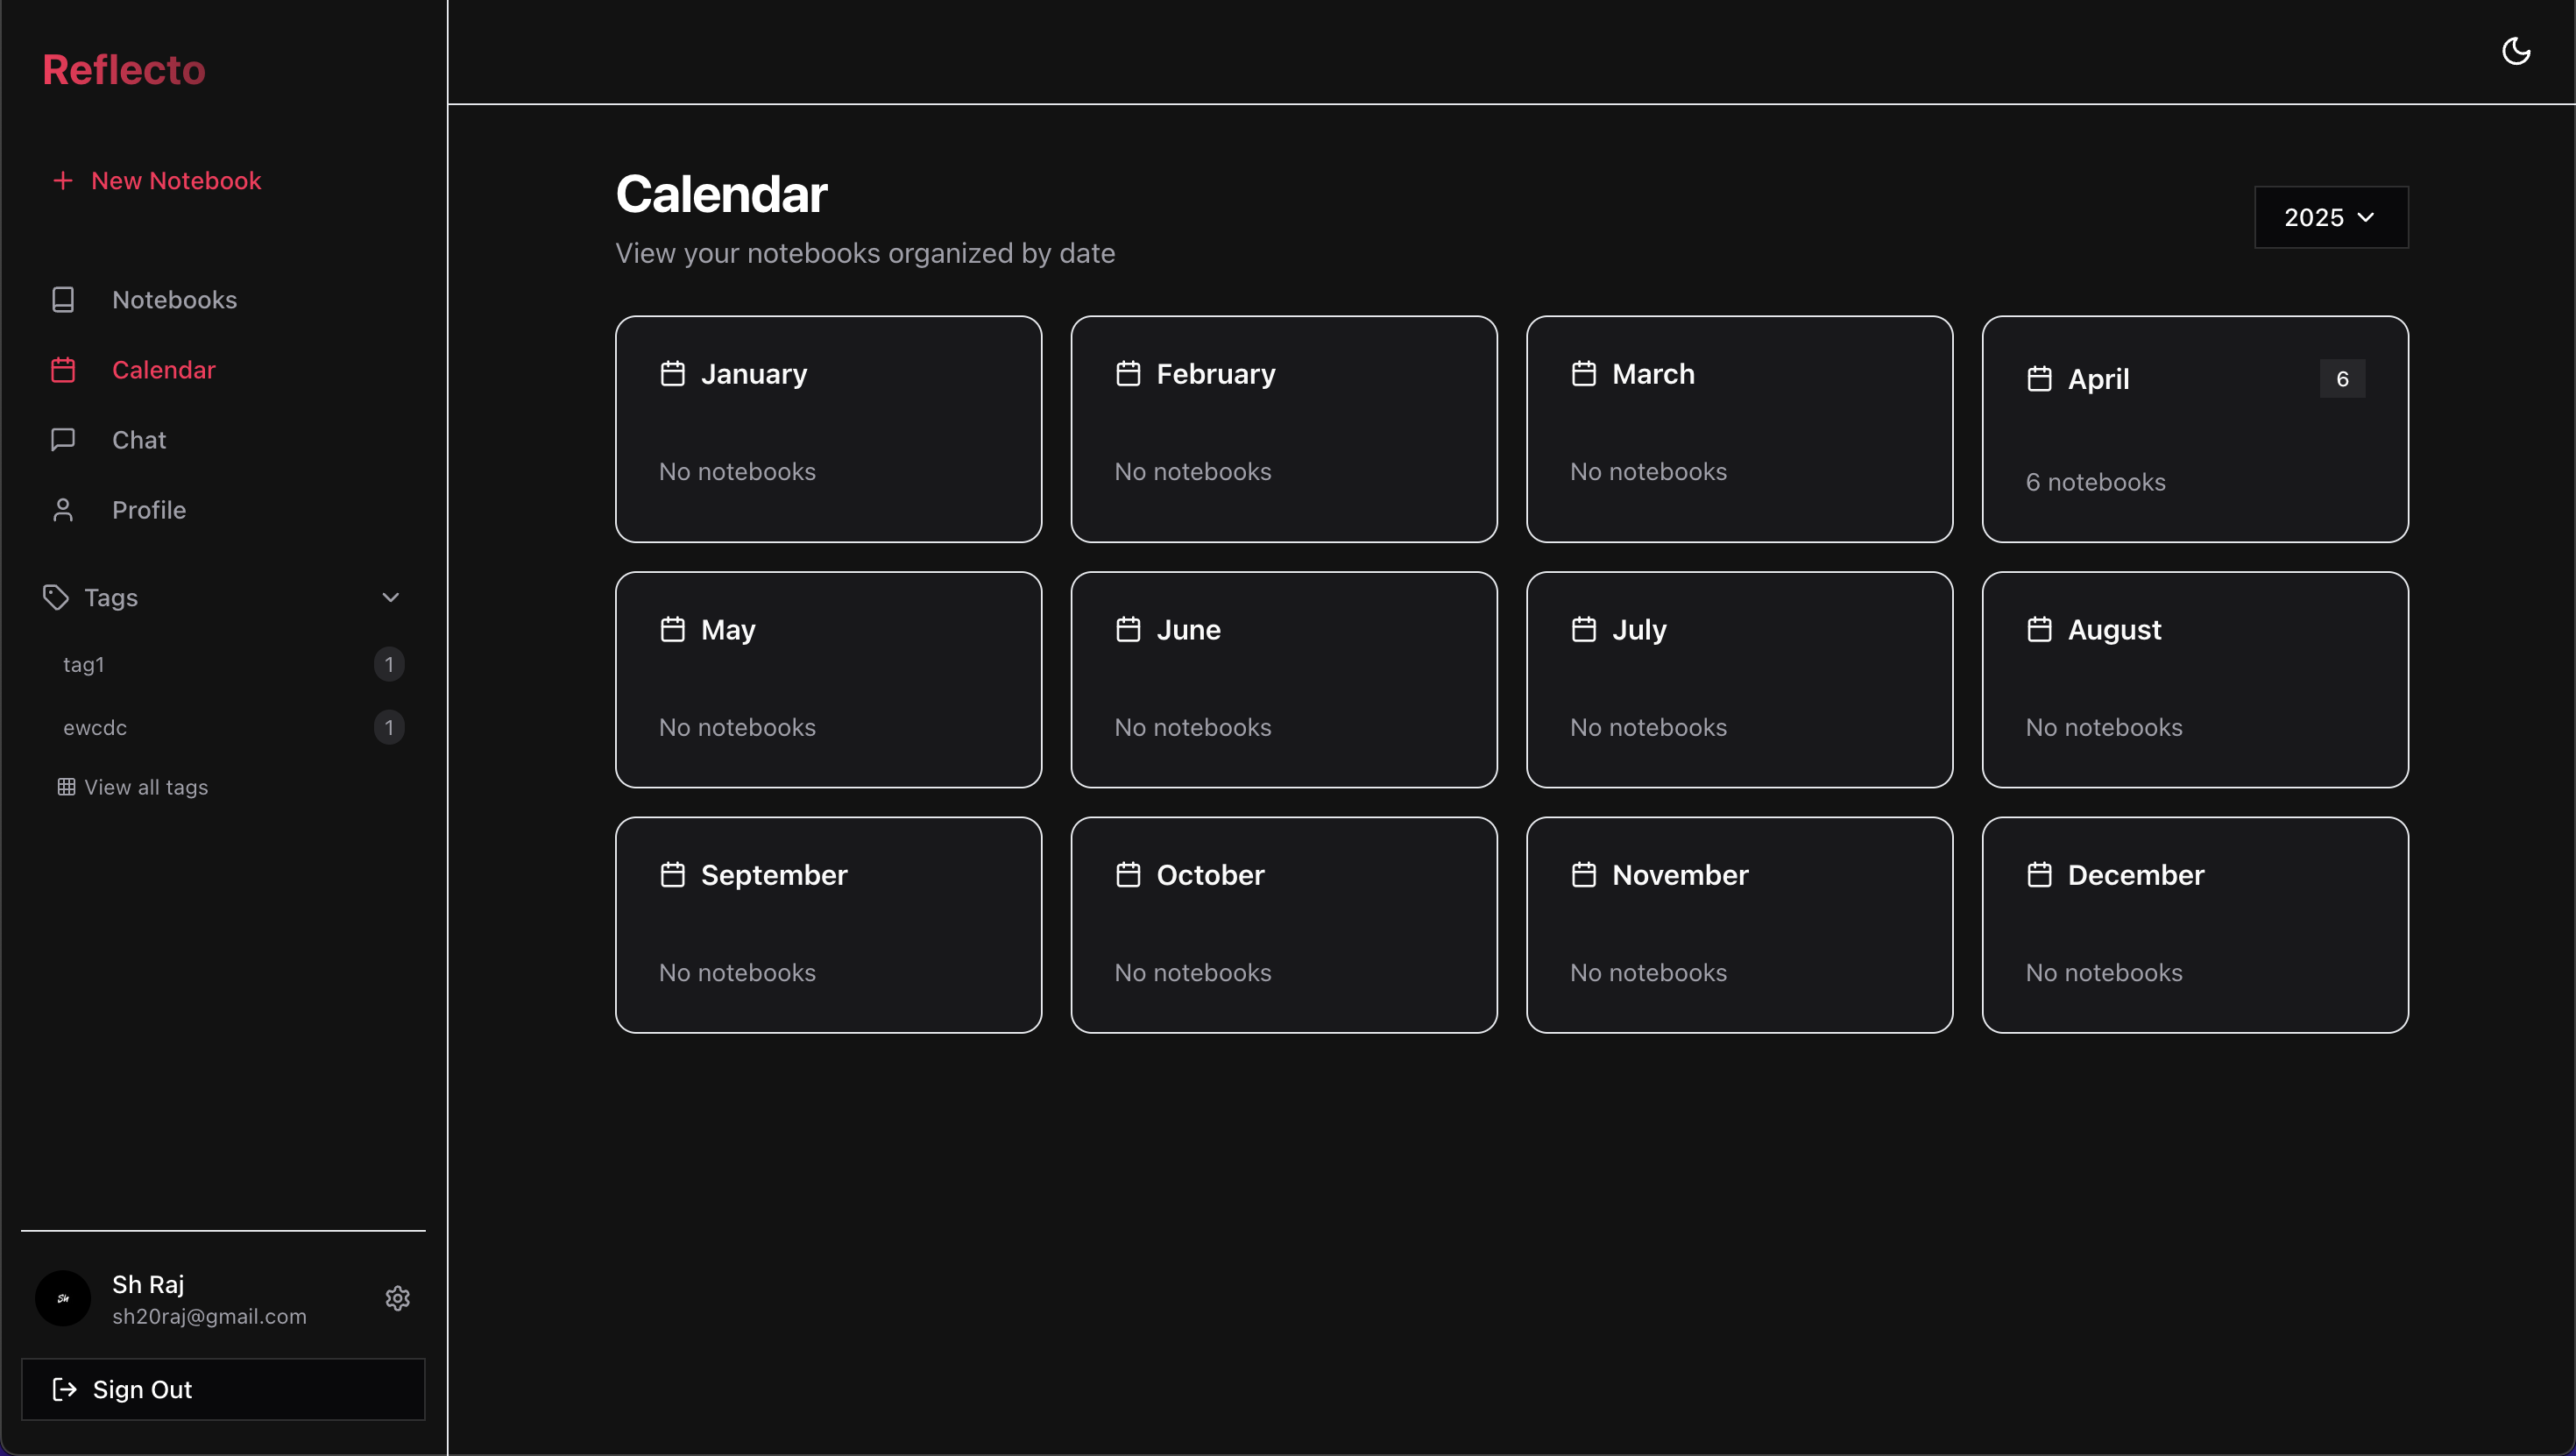
Task: Click the Profile person icon in sidebar
Action: [63, 510]
